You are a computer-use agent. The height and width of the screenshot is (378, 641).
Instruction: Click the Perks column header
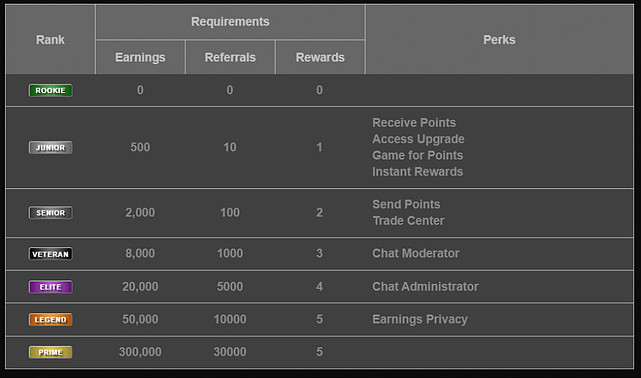pyautogui.click(x=499, y=40)
